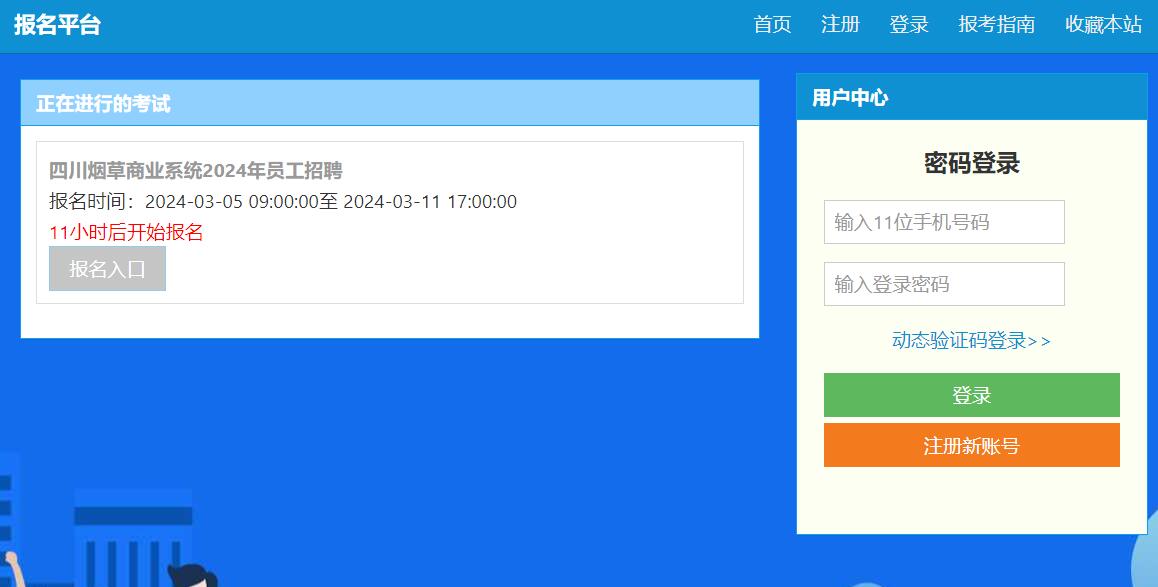This screenshot has width=1158, height=587.
Task: Click the grey 报名入口 button
Action: (x=107, y=269)
